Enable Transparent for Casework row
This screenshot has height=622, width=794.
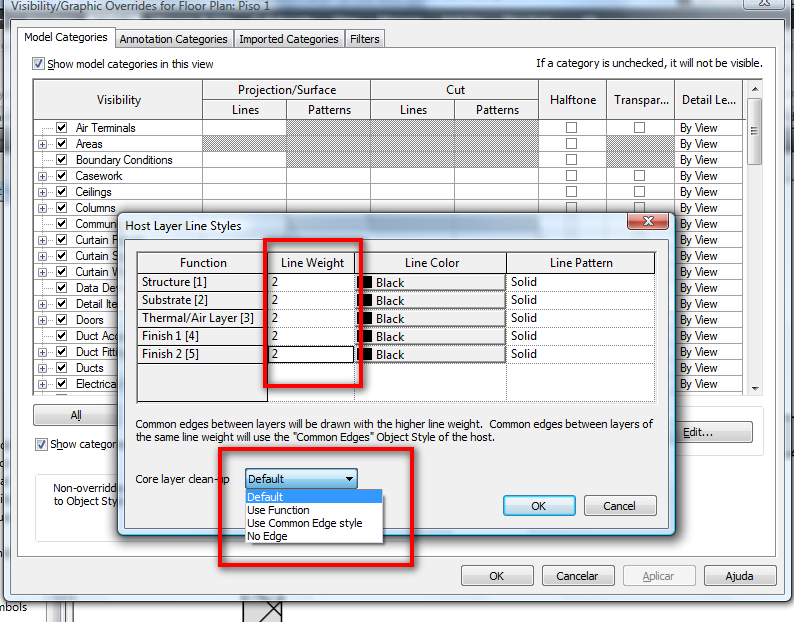tap(640, 176)
